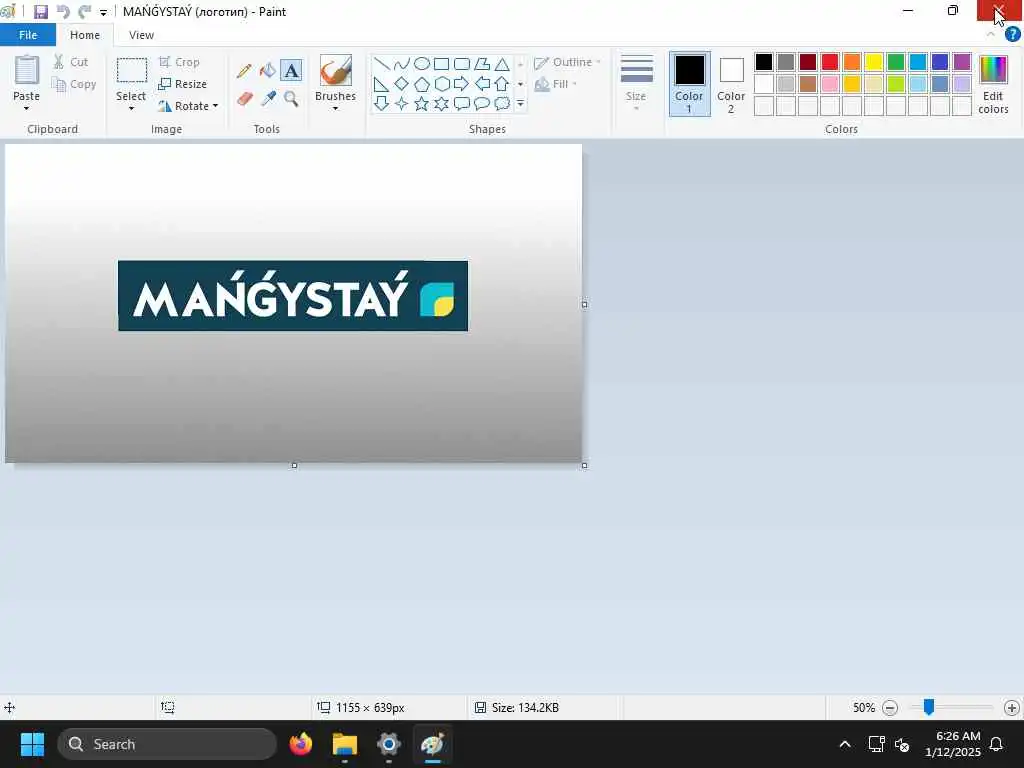Image resolution: width=1024 pixels, height=768 pixels.
Task: Open Firefox from the taskbar
Action: tap(301, 744)
